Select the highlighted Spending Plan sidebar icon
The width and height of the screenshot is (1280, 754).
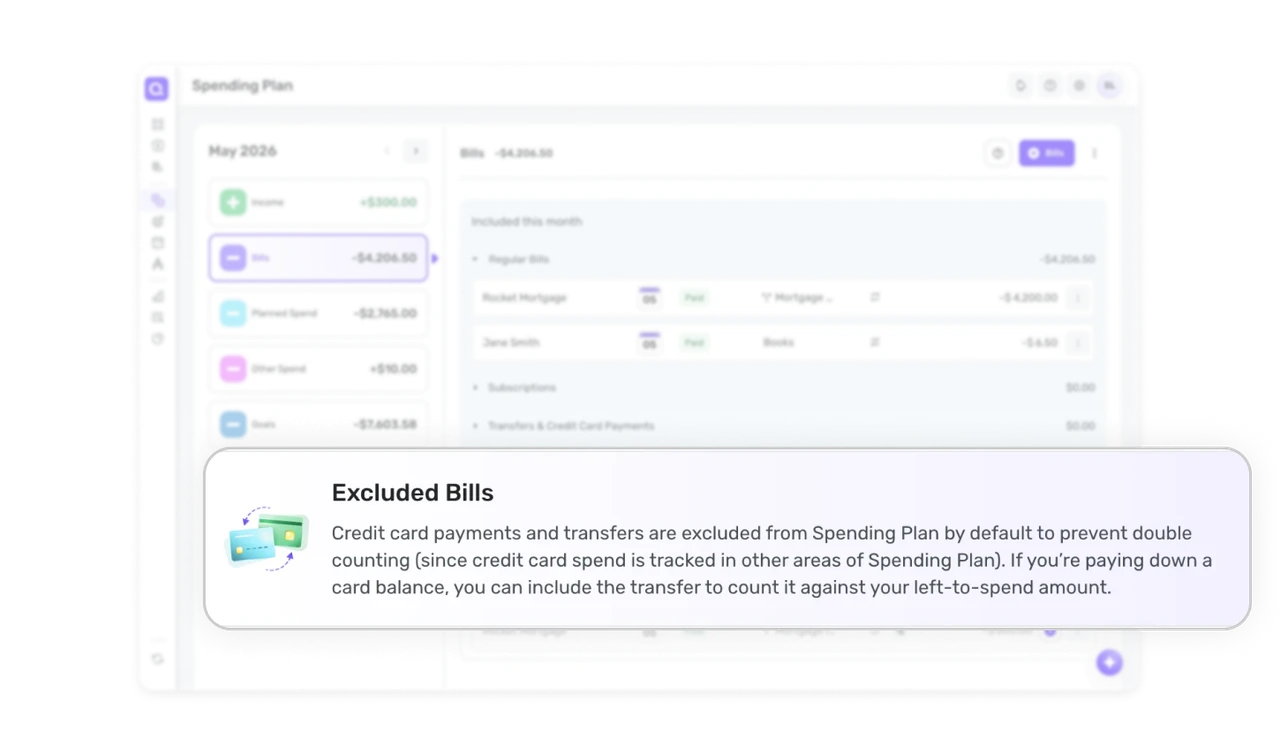coord(158,200)
